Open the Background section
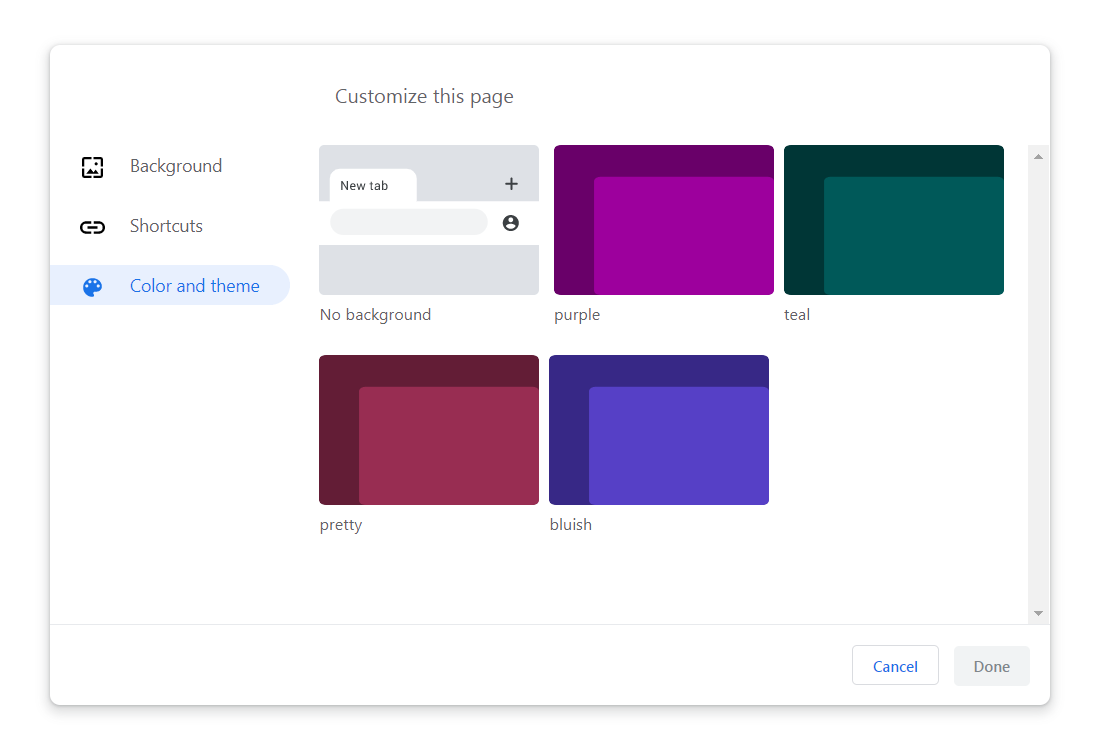 (176, 166)
